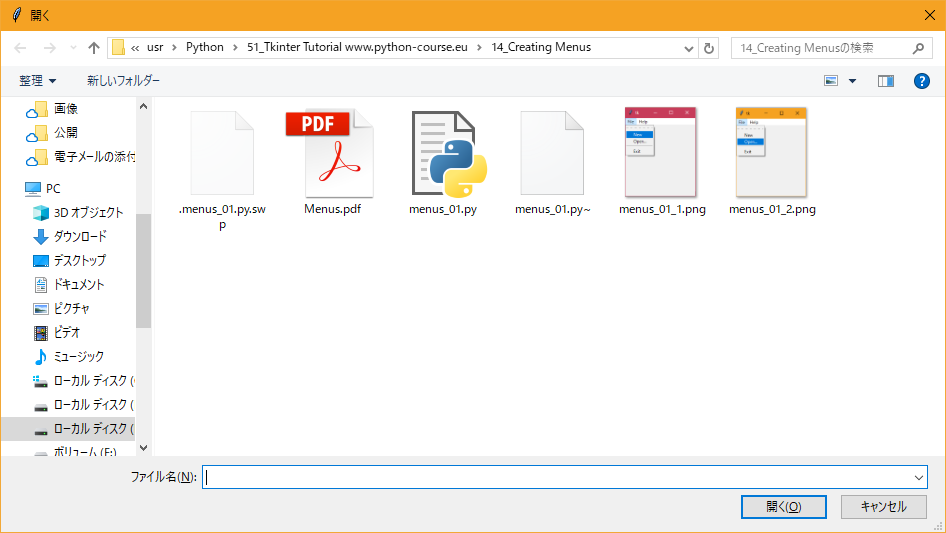Open recent locations dropdown beside Forward arrow
This screenshot has height=533, width=946.
tap(73, 48)
